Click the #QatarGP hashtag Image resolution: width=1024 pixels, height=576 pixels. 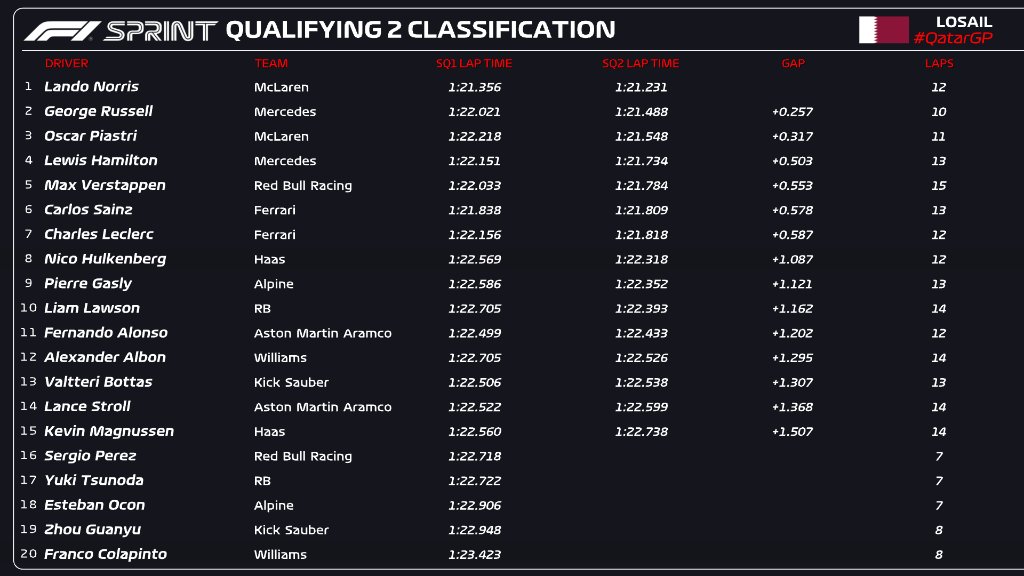pos(951,38)
